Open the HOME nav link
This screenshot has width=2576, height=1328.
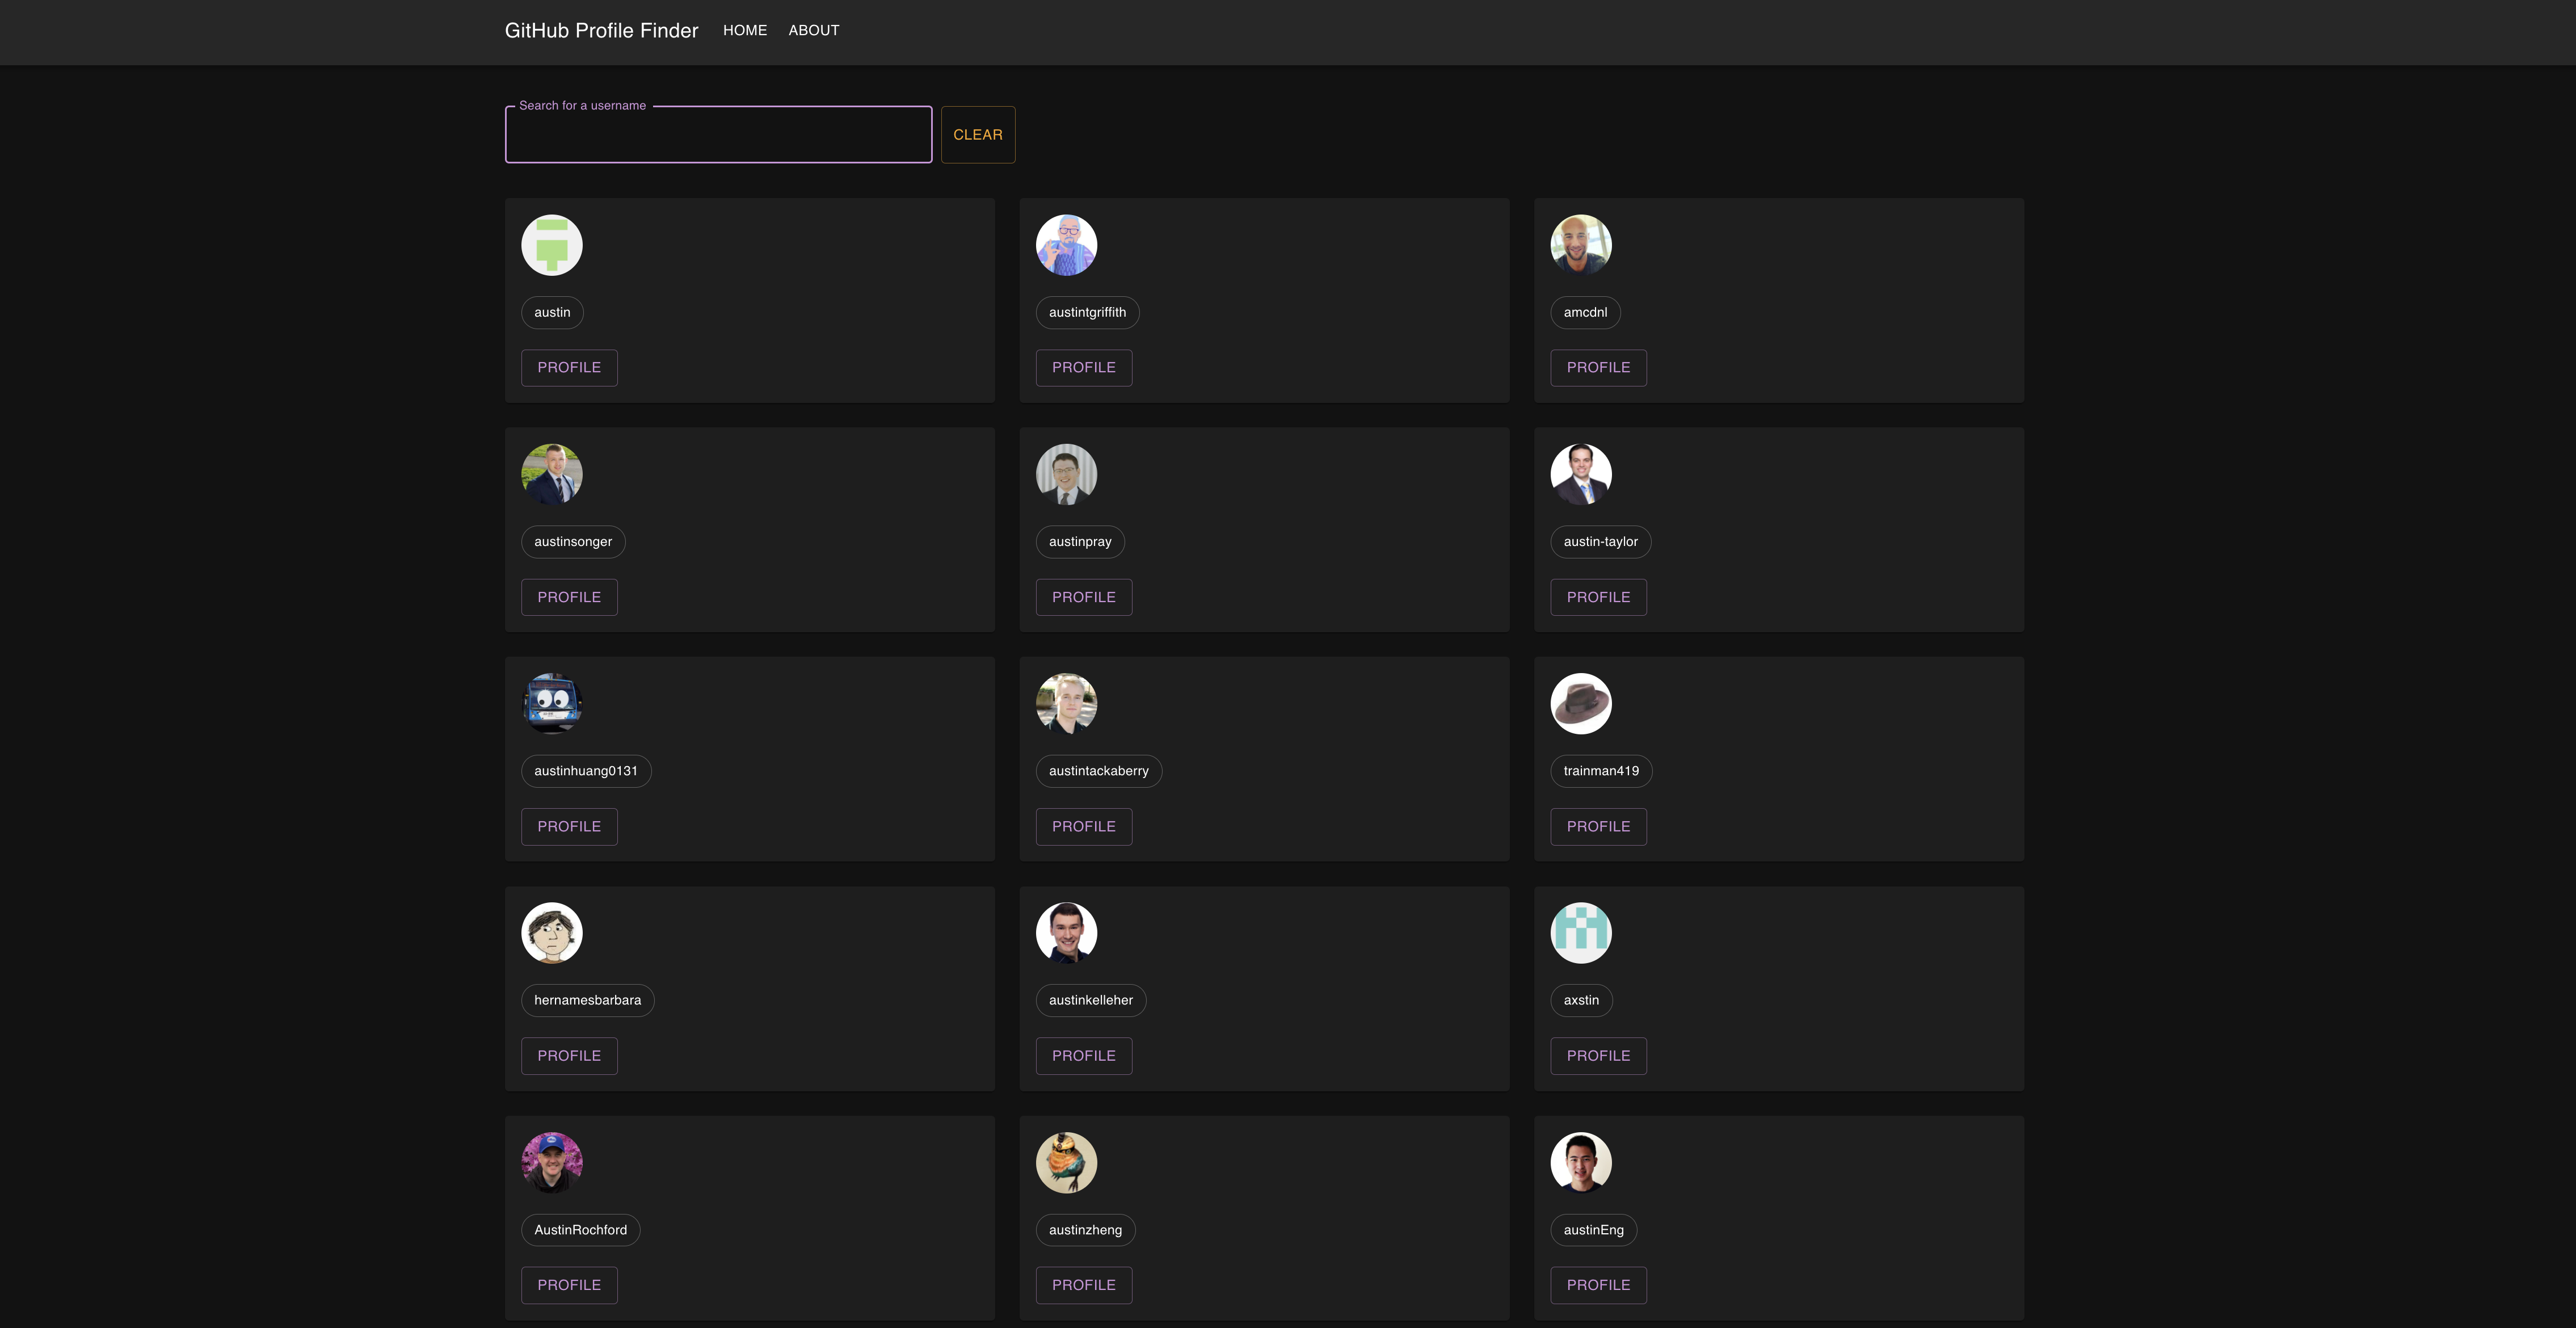pyautogui.click(x=744, y=31)
